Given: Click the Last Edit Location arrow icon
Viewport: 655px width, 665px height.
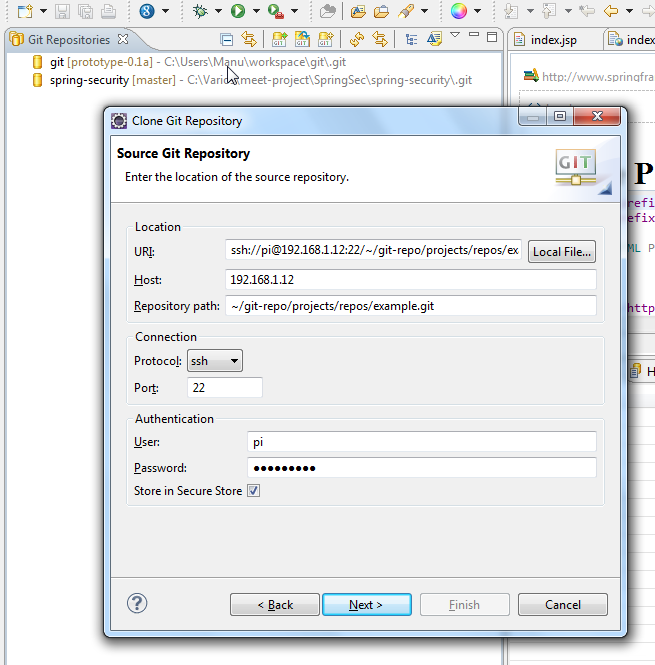Looking at the screenshot, I should (587, 11).
